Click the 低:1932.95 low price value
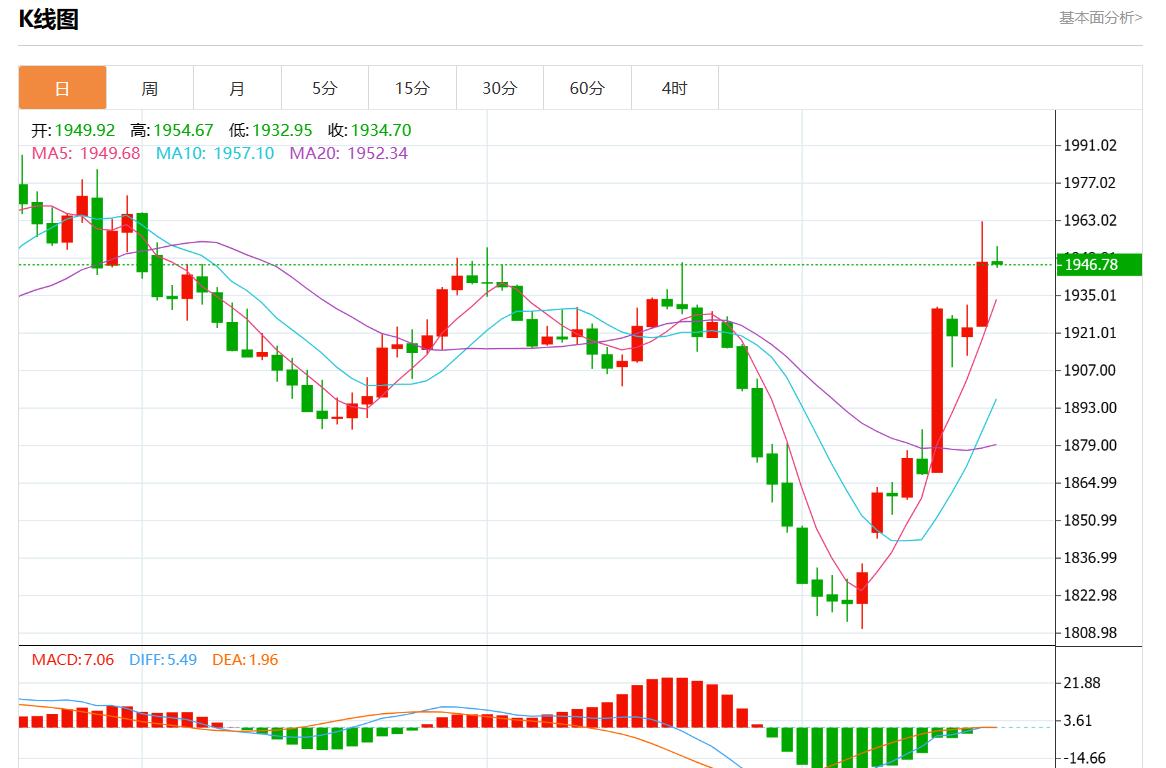 coord(271,130)
